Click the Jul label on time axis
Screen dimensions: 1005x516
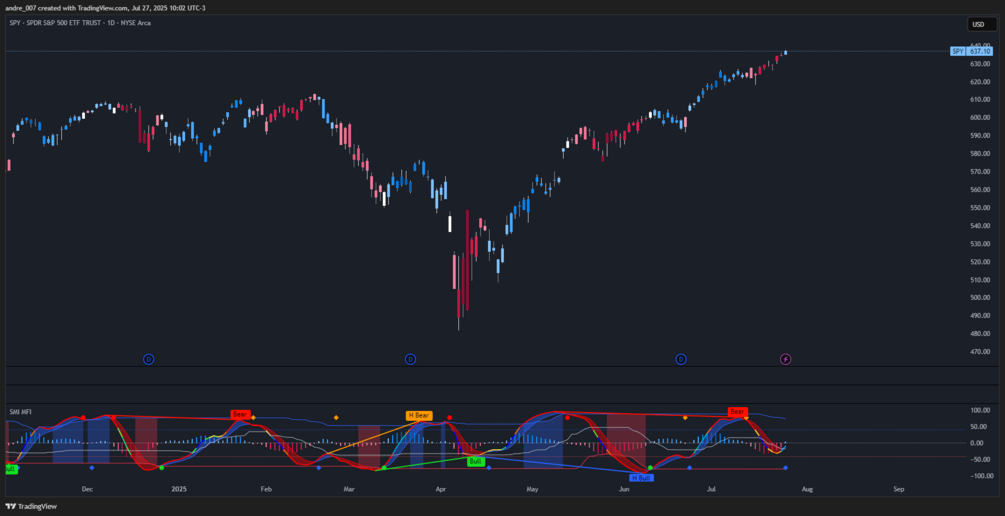coord(711,489)
